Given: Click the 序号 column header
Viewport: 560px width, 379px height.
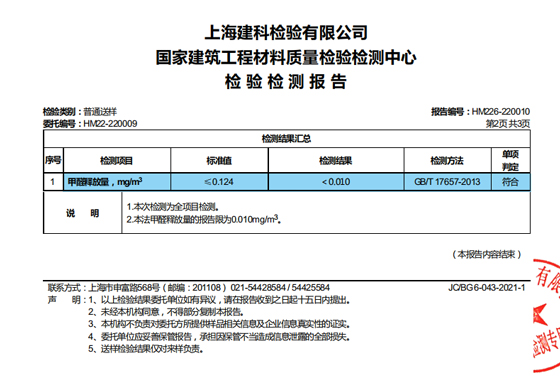Looking at the screenshot, I should click(53, 160).
